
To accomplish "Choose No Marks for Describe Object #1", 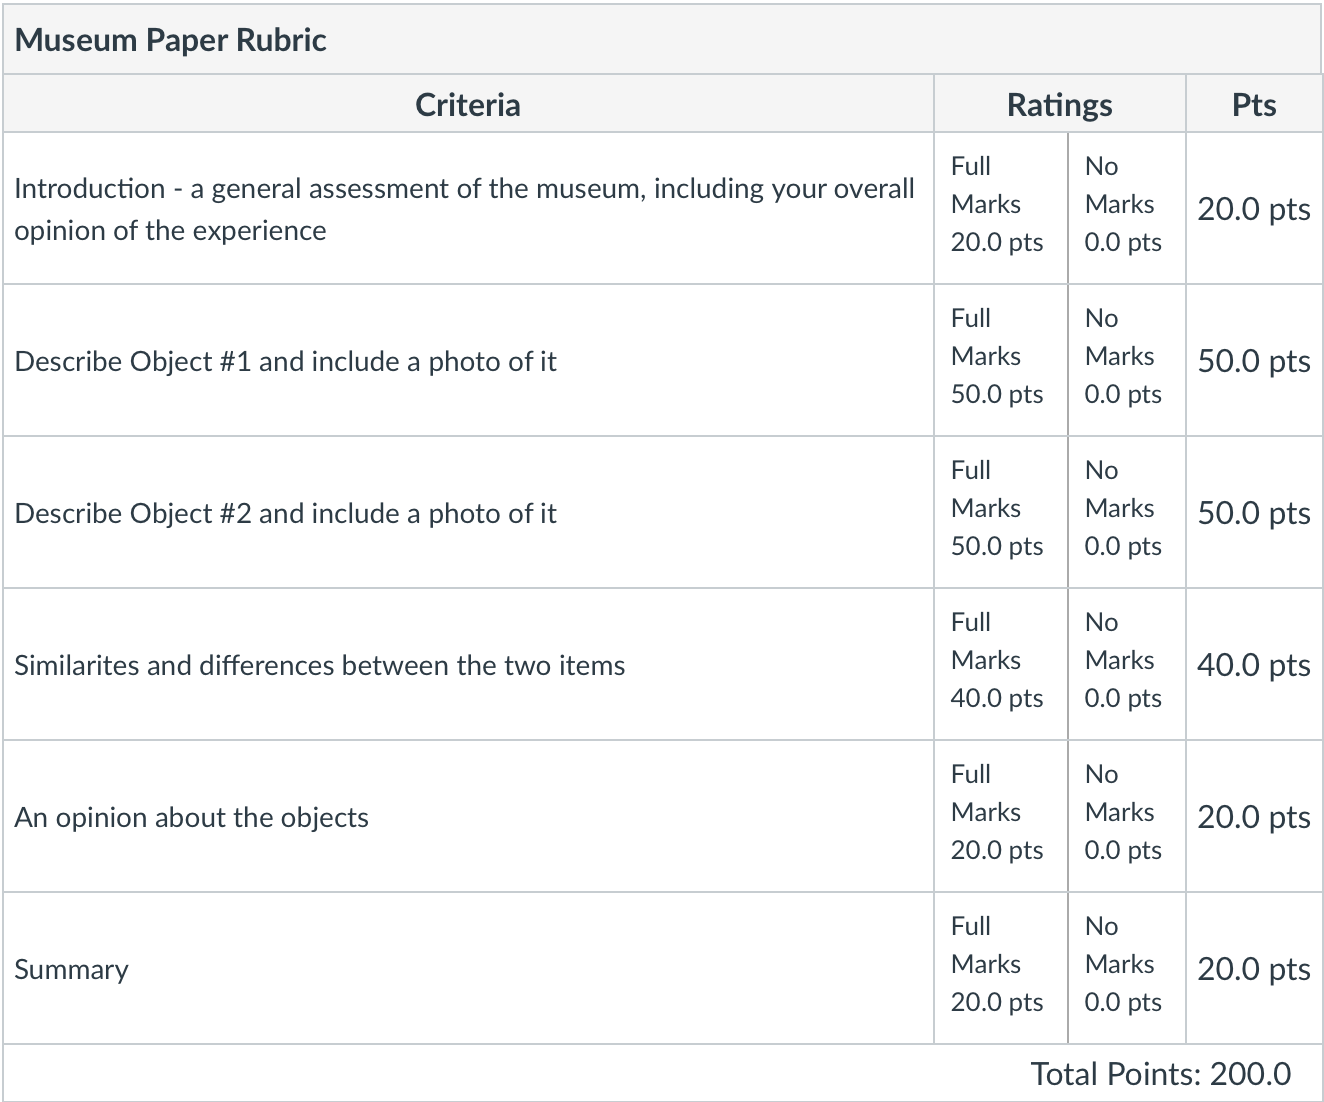I will point(1124,357).
